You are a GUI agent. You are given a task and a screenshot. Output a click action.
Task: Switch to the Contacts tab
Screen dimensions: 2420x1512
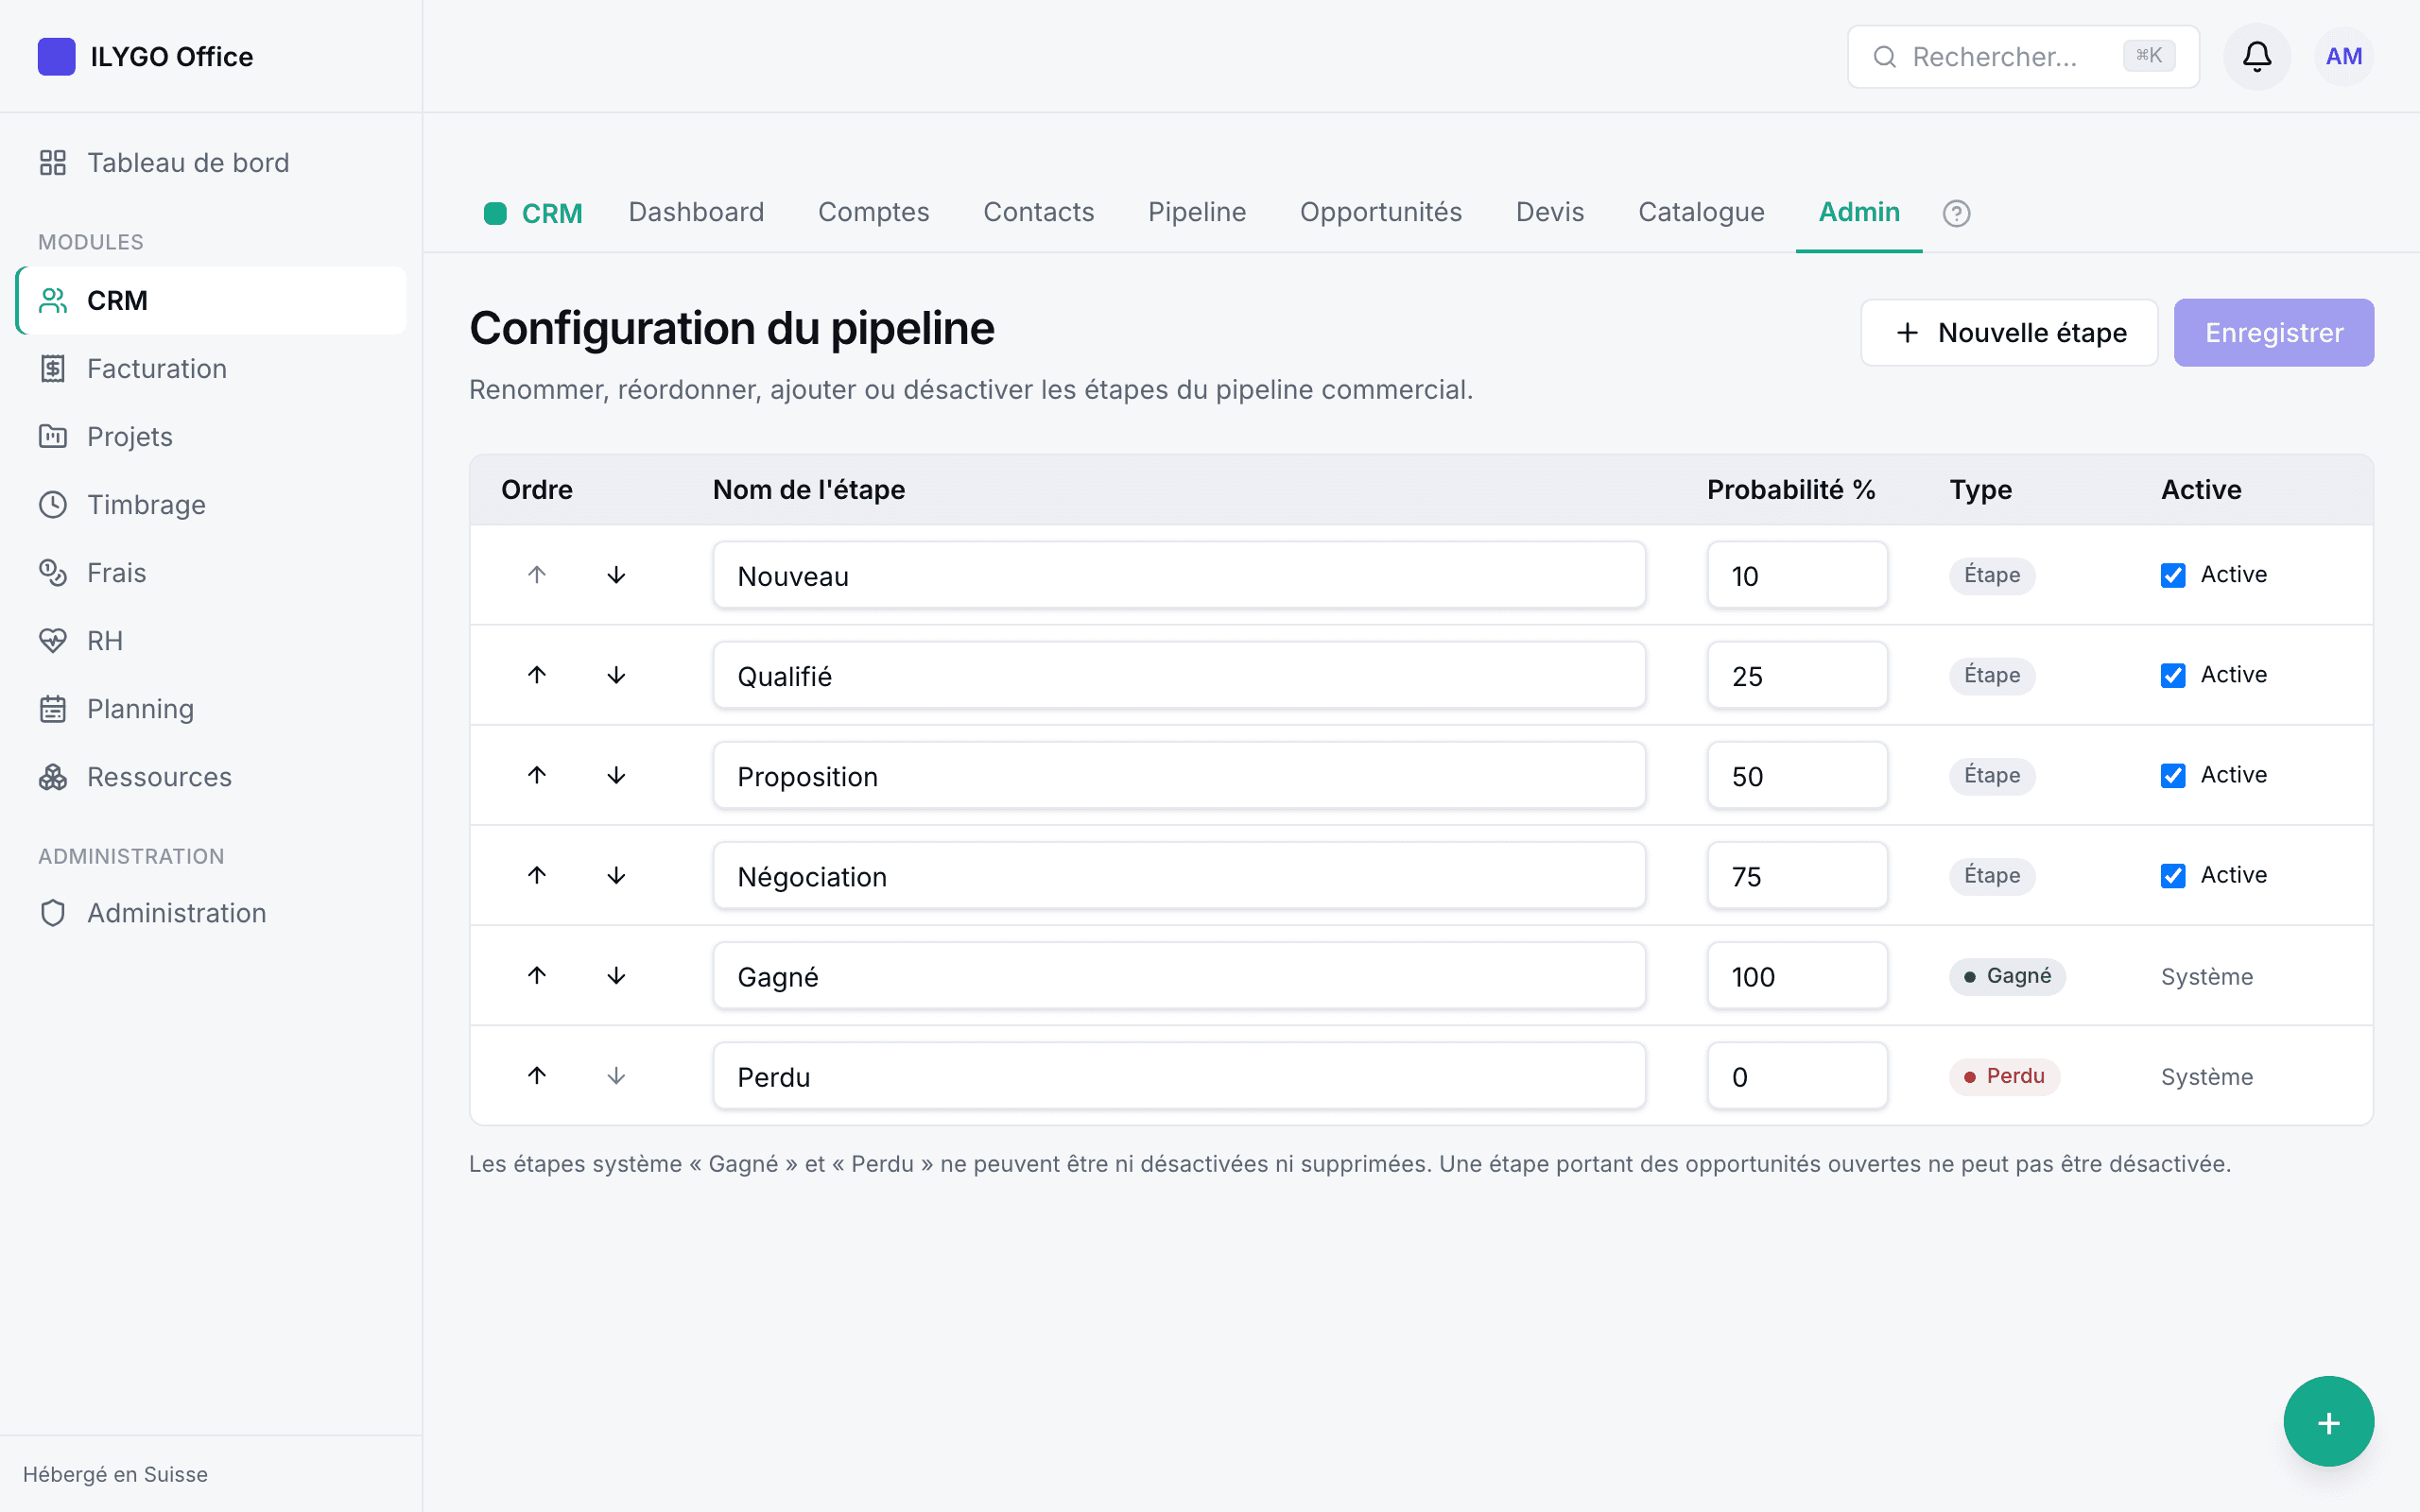tap(1038, 212)
